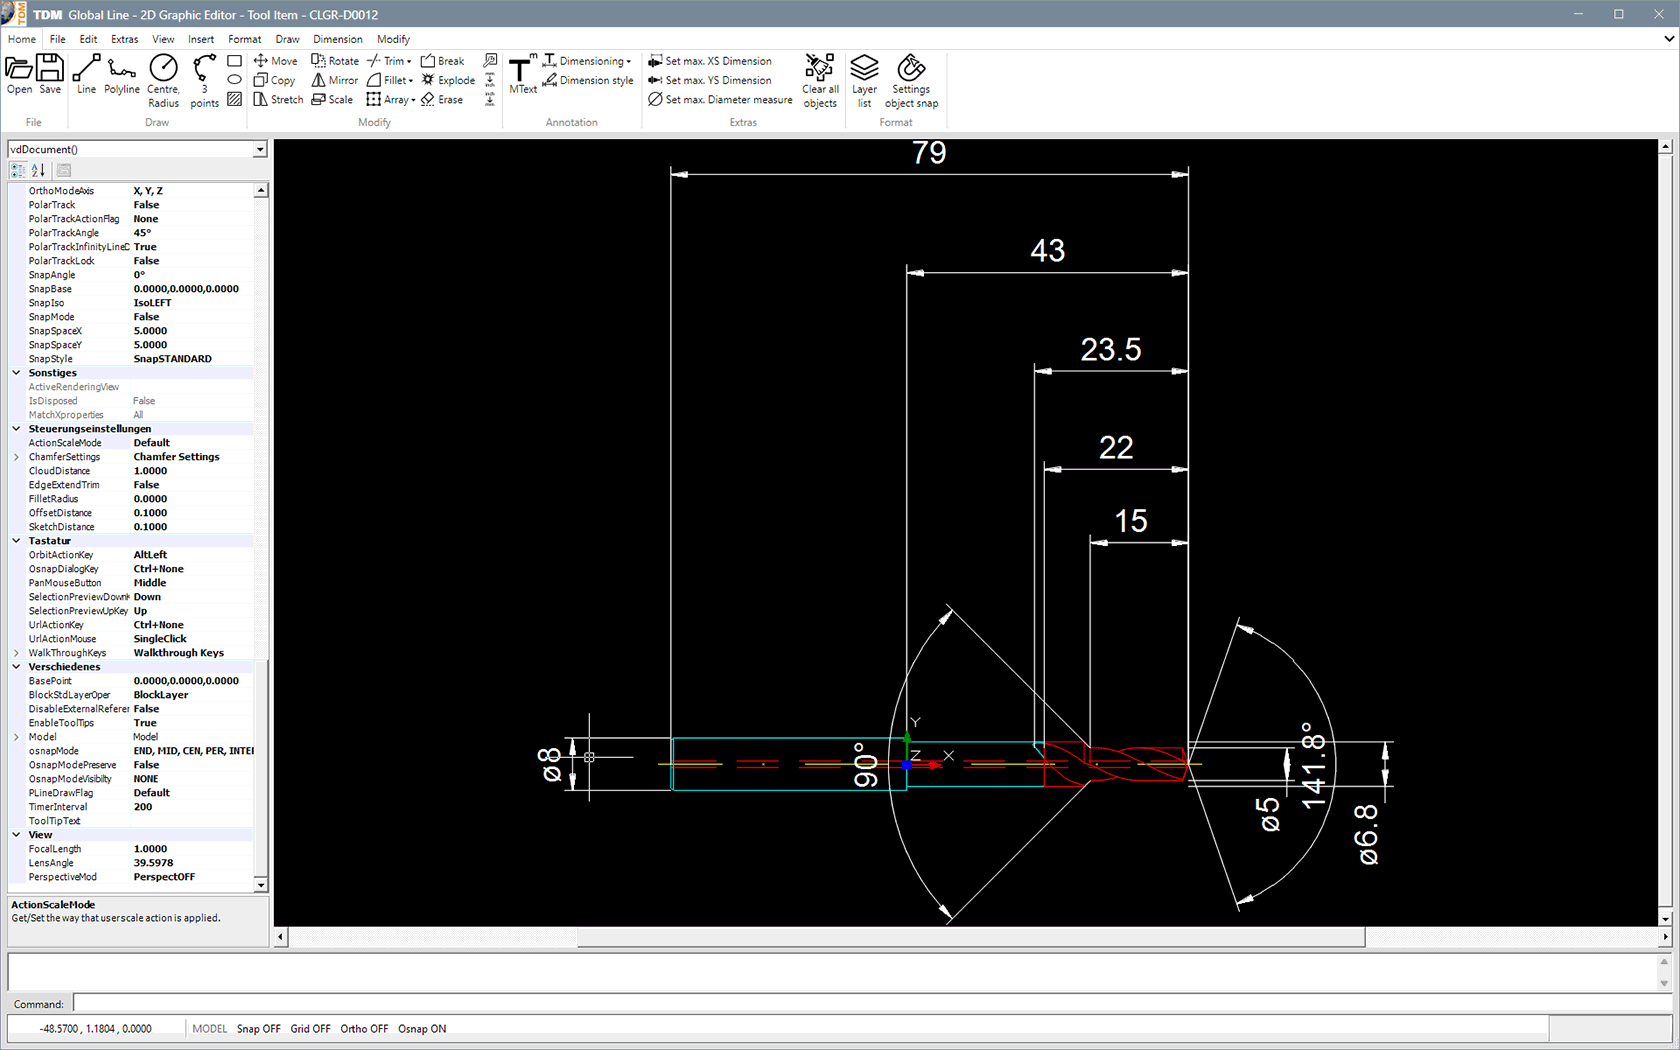
Task: Click the wrench icon in Modify group
Action: pos(490,61)
